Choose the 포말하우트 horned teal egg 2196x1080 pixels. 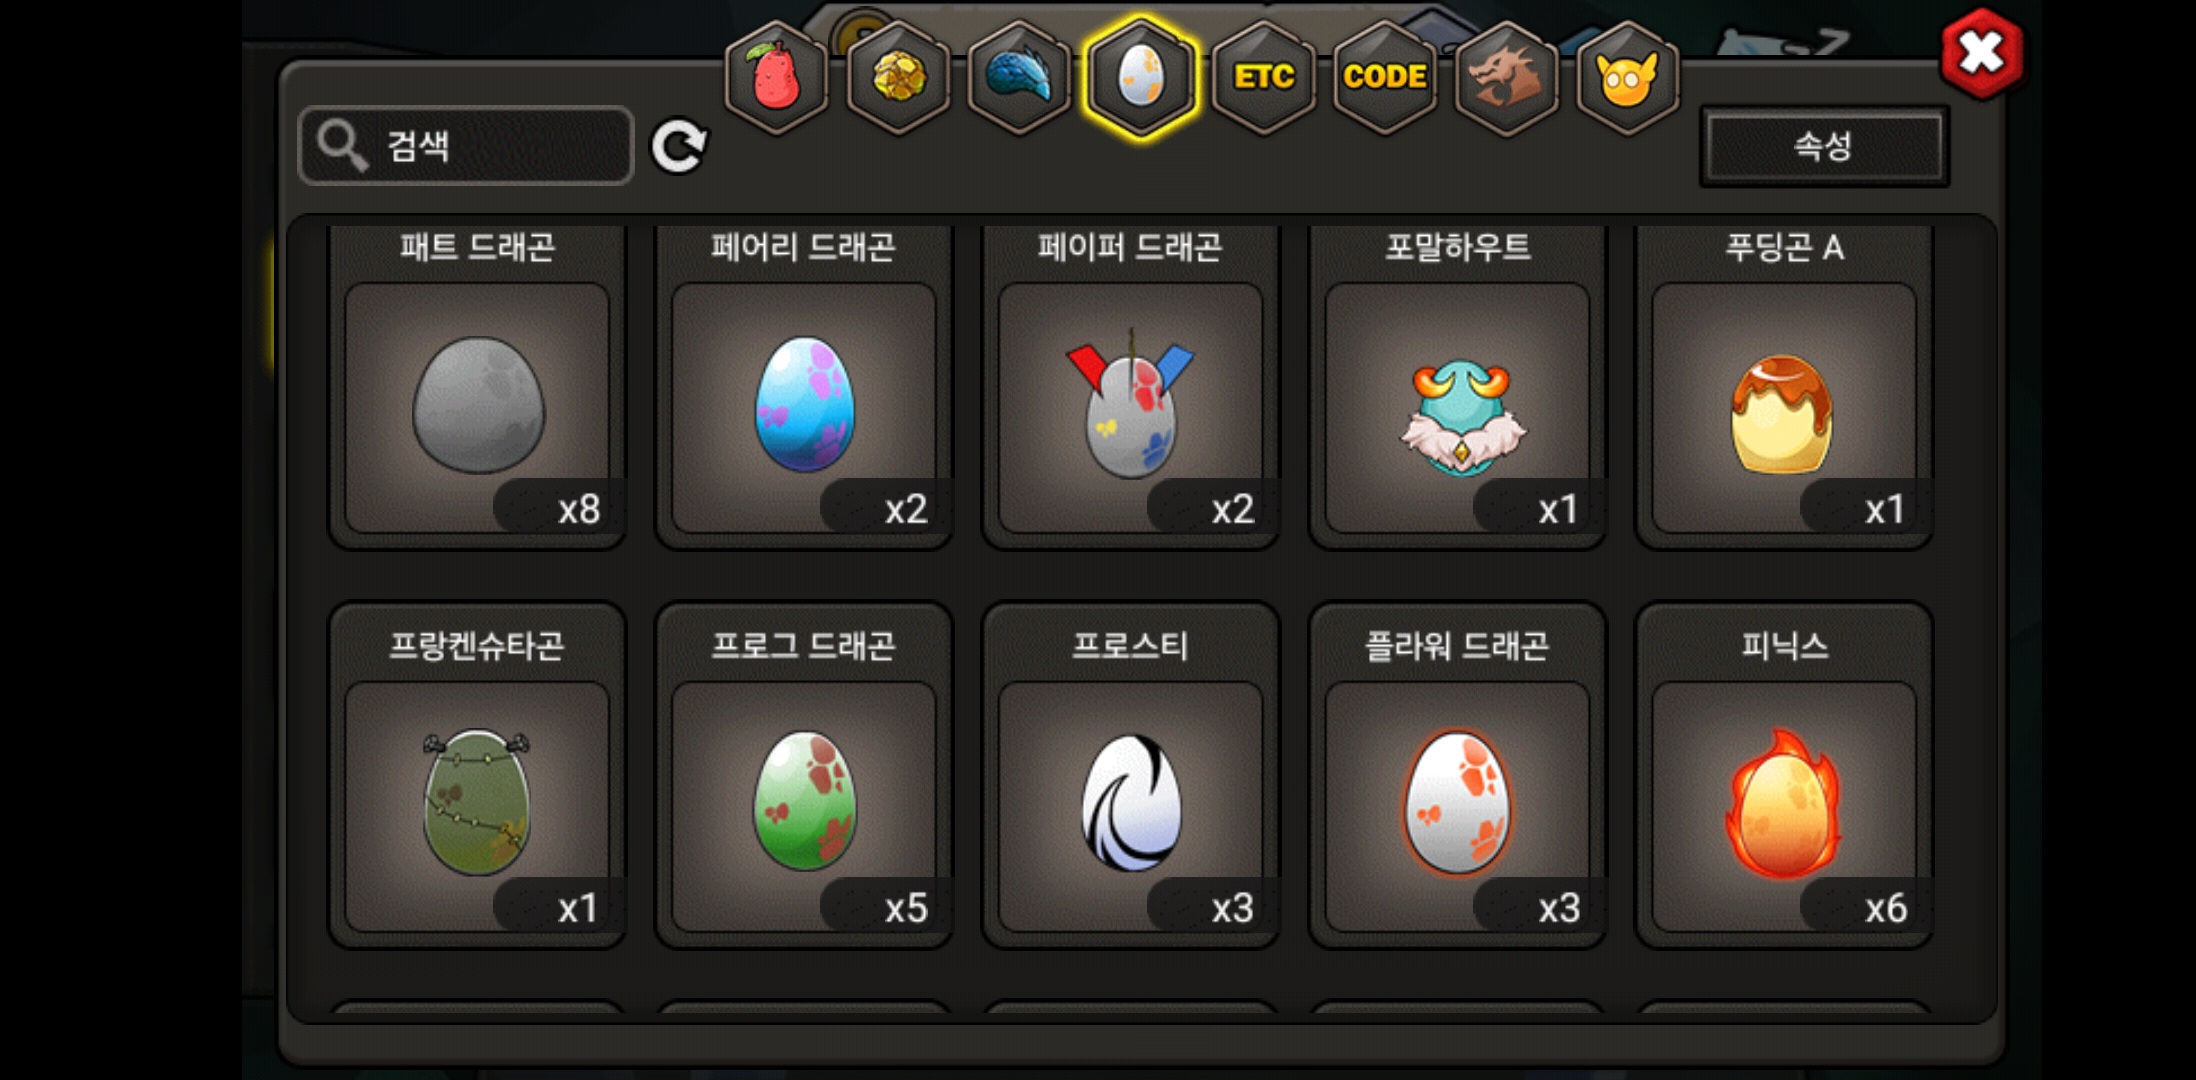coord(1458,388)
